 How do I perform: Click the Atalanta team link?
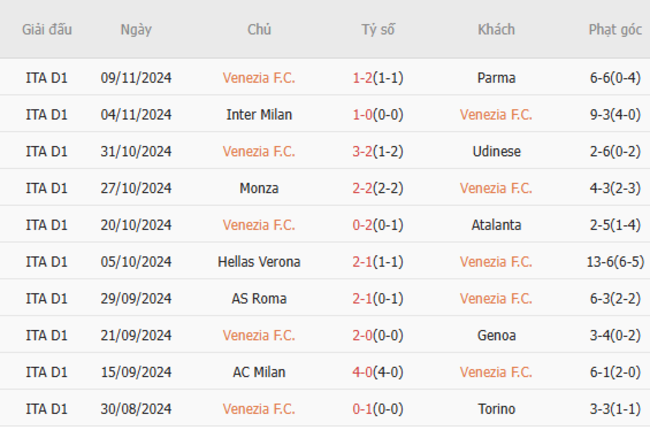point(496,225)
